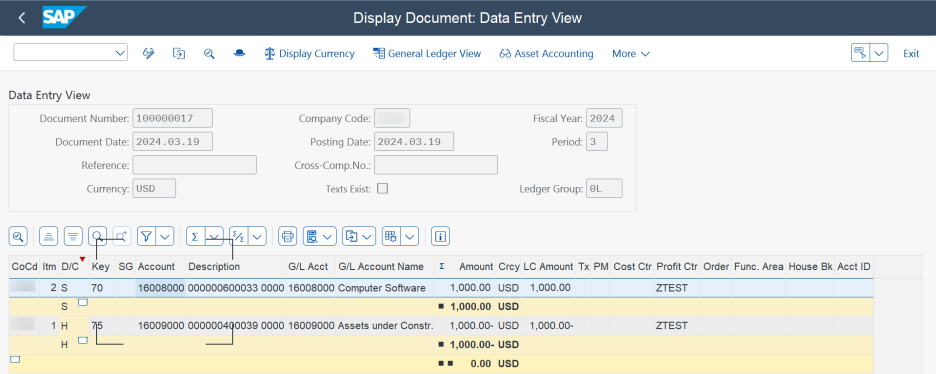The width and height of the screenshot is (936, 374).
Task: Click the GUI actions icon beside Exit
Action: pyautogui.click(x=860, y=52)
